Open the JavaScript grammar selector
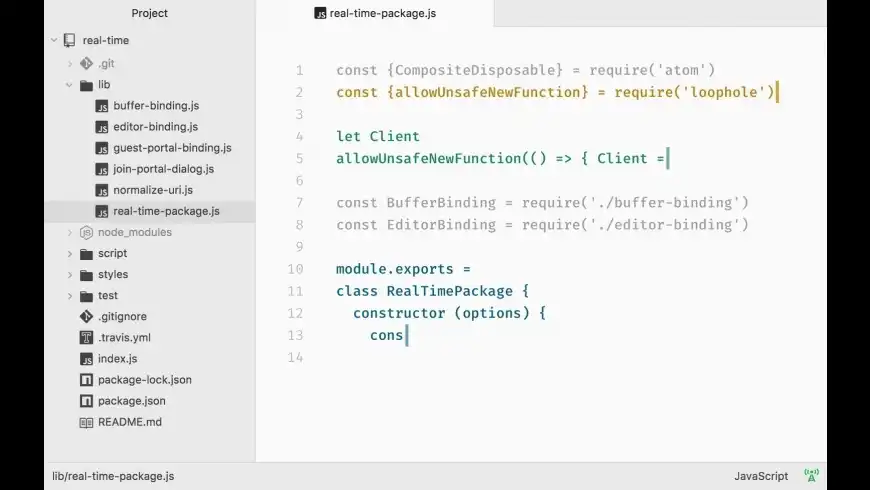This screenshot has width=870, height=490. pyautogui.click(x=761, y=476)
